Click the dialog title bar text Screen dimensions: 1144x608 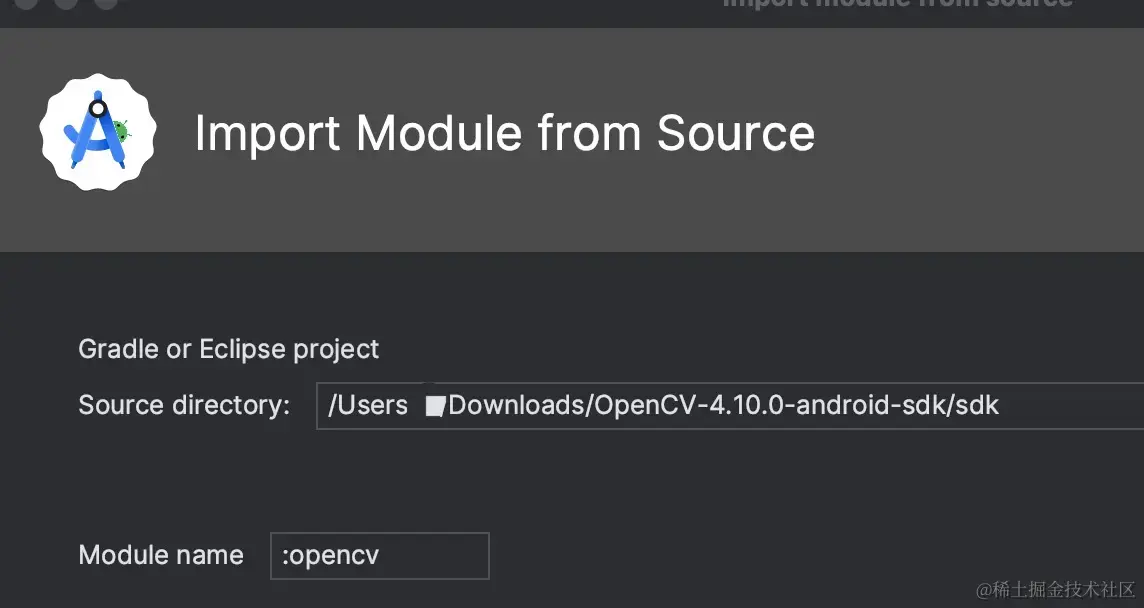pos(897,3)
